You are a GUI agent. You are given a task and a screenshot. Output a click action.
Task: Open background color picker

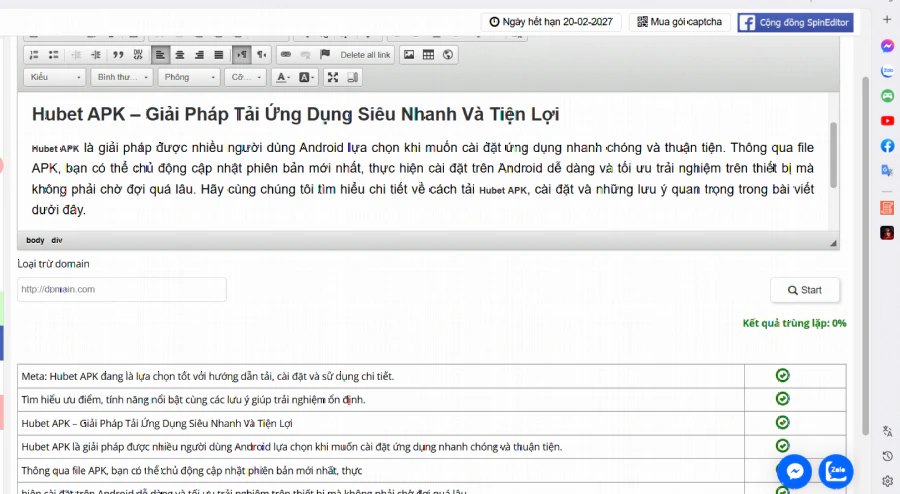point(305,77)
